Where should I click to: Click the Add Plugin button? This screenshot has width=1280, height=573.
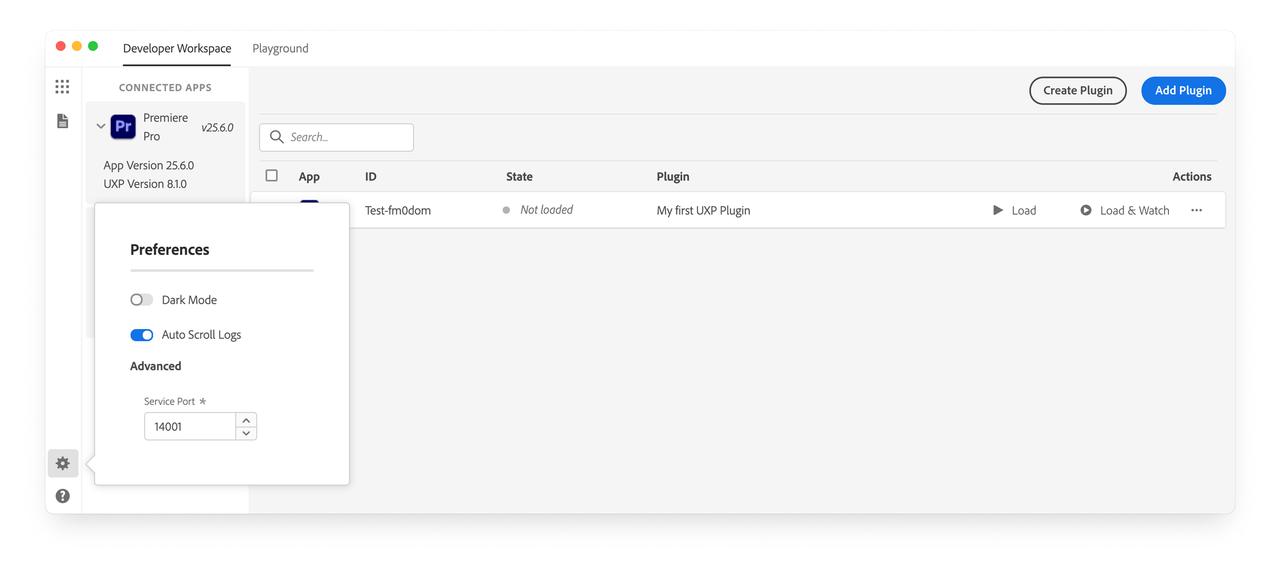coord(1183,90)
